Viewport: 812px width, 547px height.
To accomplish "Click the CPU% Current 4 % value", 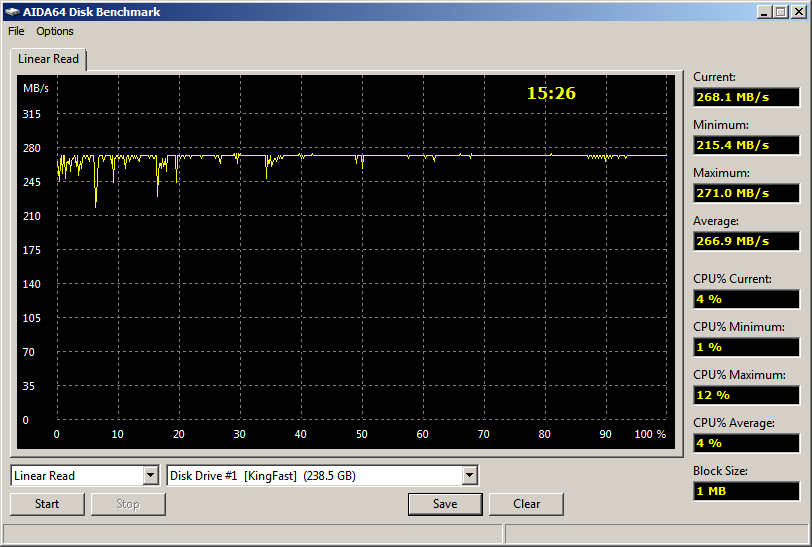I will click(746, 299).
